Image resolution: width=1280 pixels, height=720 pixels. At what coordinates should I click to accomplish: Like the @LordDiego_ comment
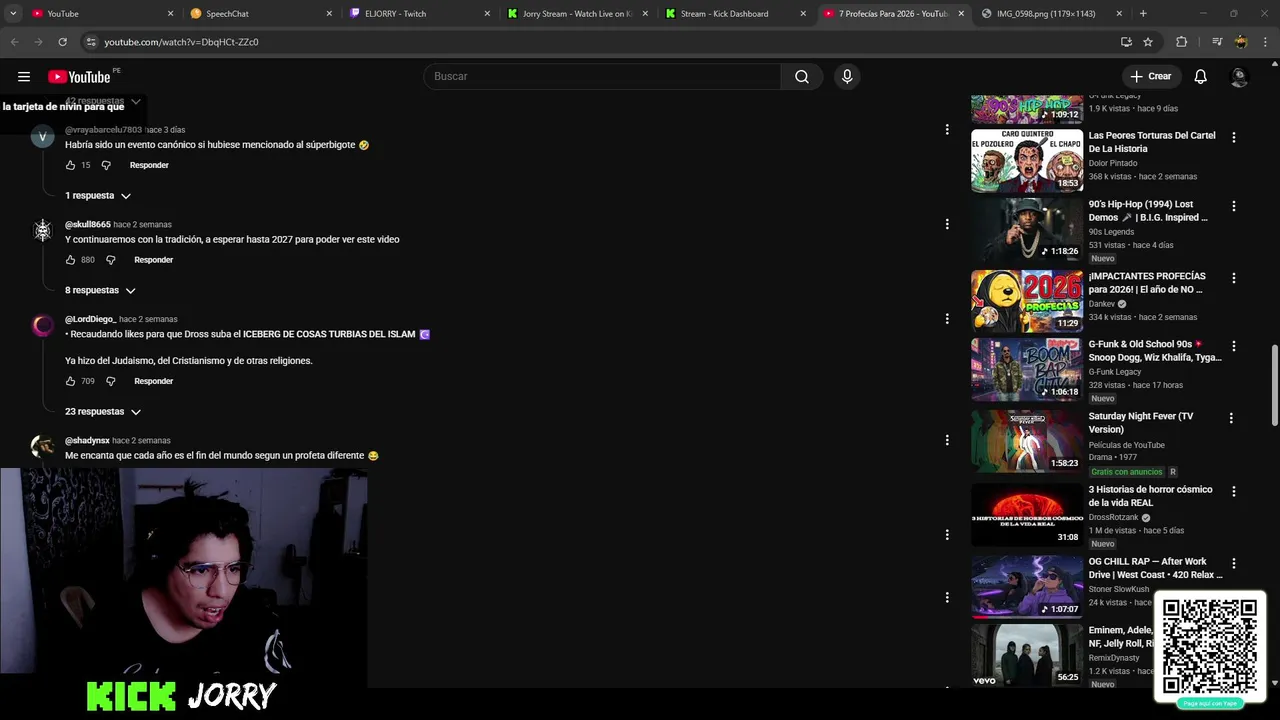click(x=70, y=381)
